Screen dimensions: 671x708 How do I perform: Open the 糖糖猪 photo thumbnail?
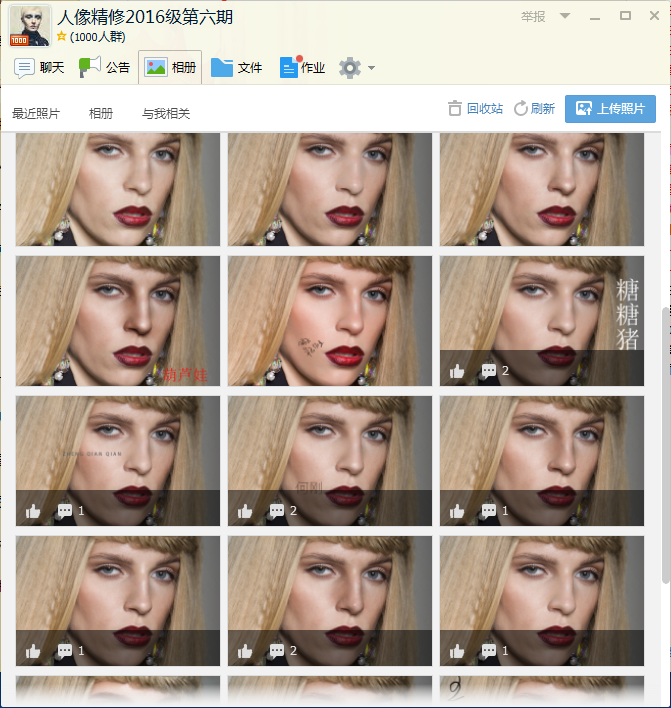tap(542, 321)
